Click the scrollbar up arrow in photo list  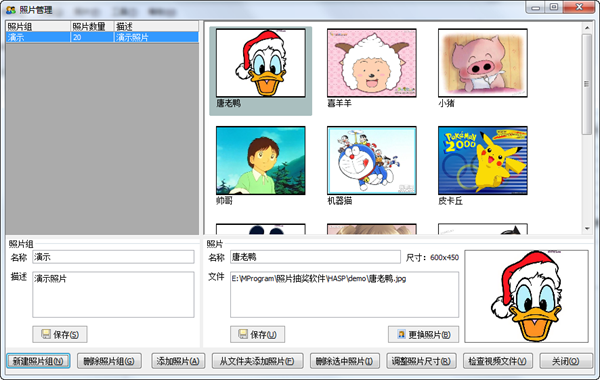(x=587, y=28)
